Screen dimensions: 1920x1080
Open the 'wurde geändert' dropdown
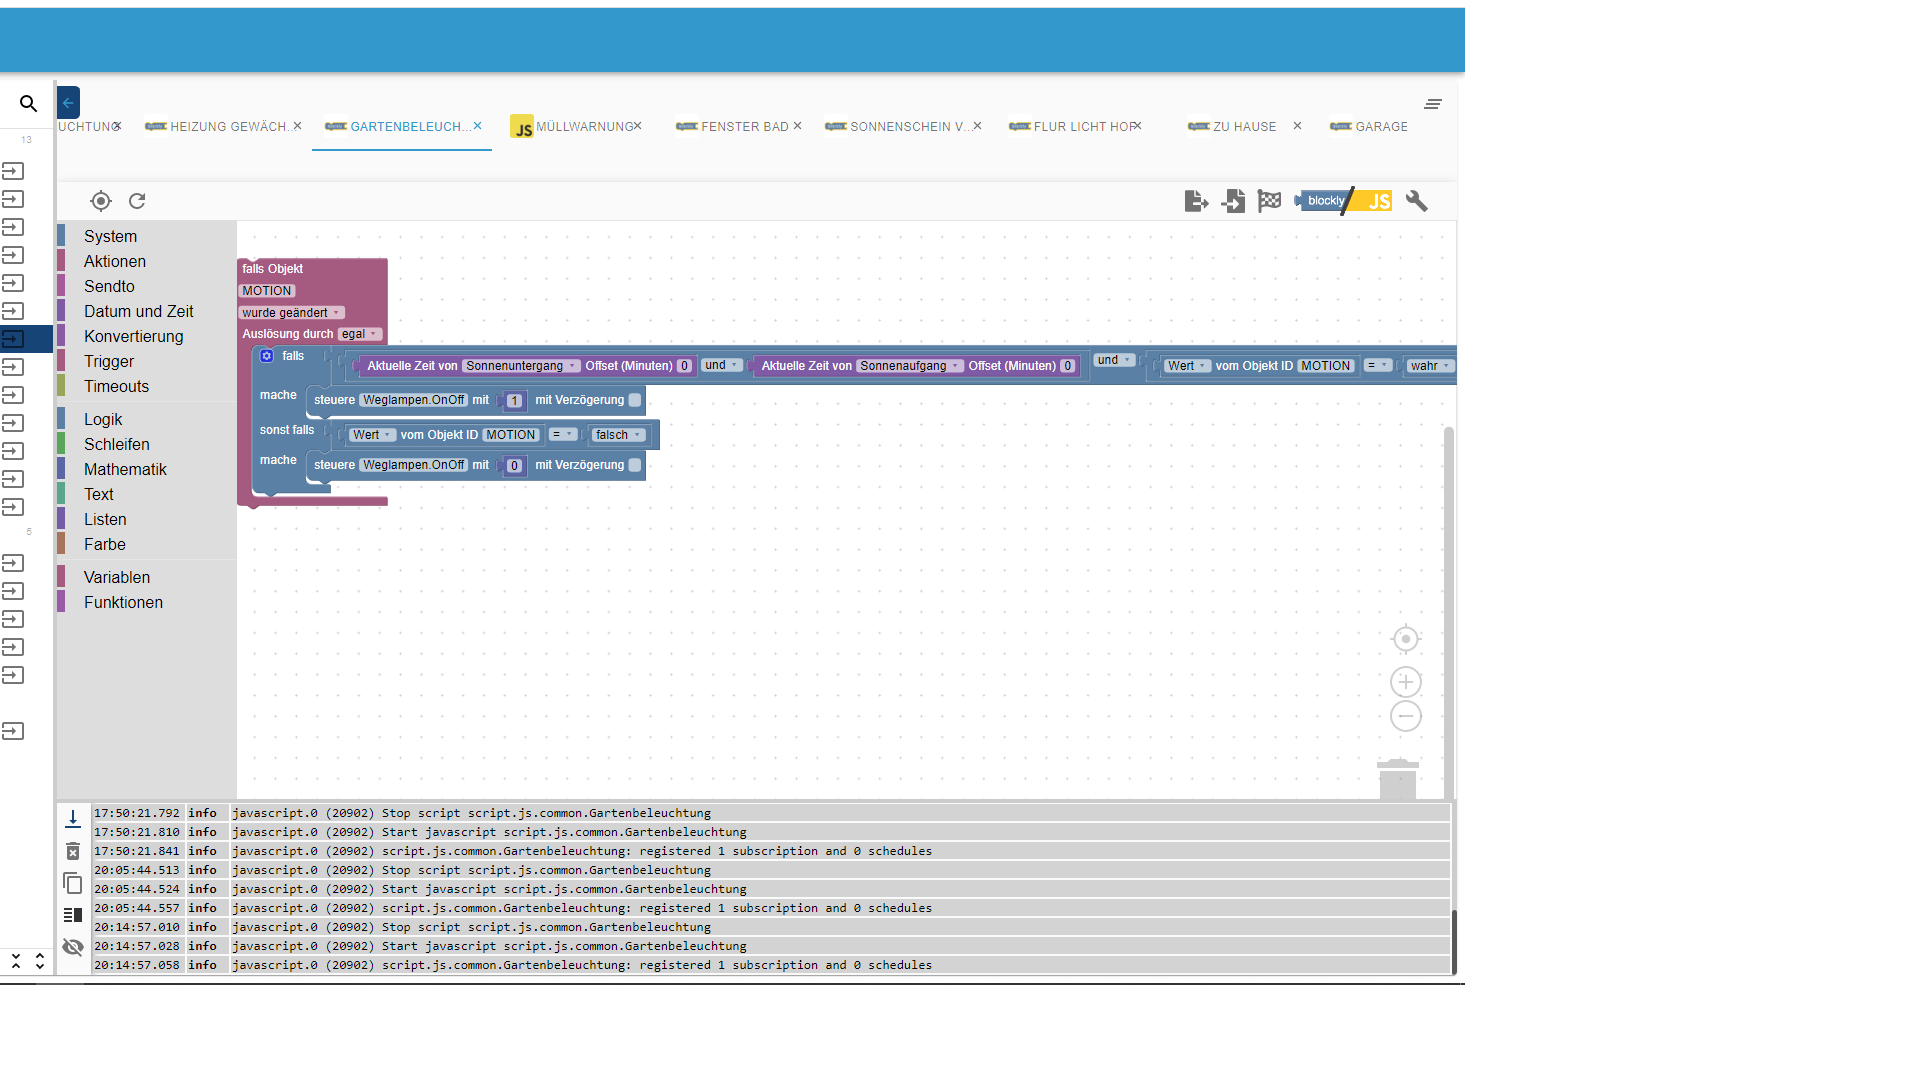pos(291,313)
